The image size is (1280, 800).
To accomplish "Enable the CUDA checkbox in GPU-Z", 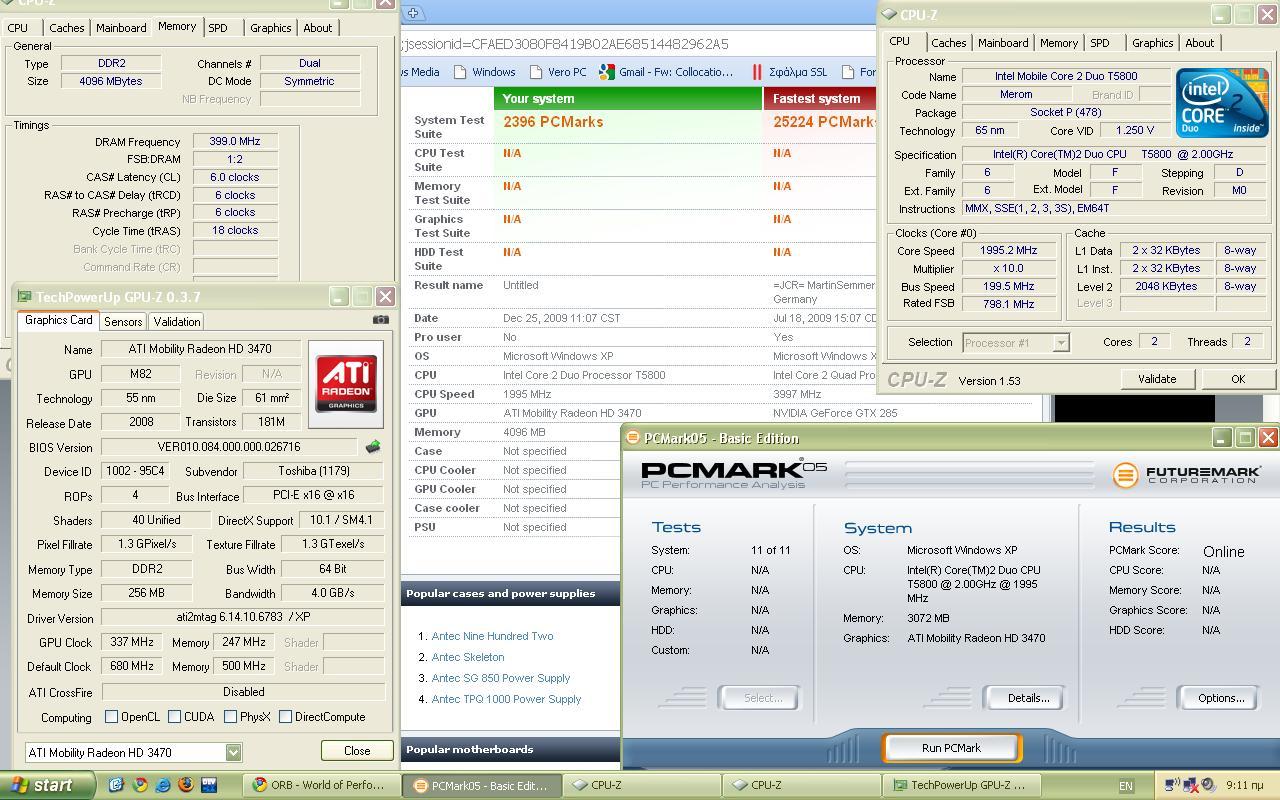I will pos(175,717).
